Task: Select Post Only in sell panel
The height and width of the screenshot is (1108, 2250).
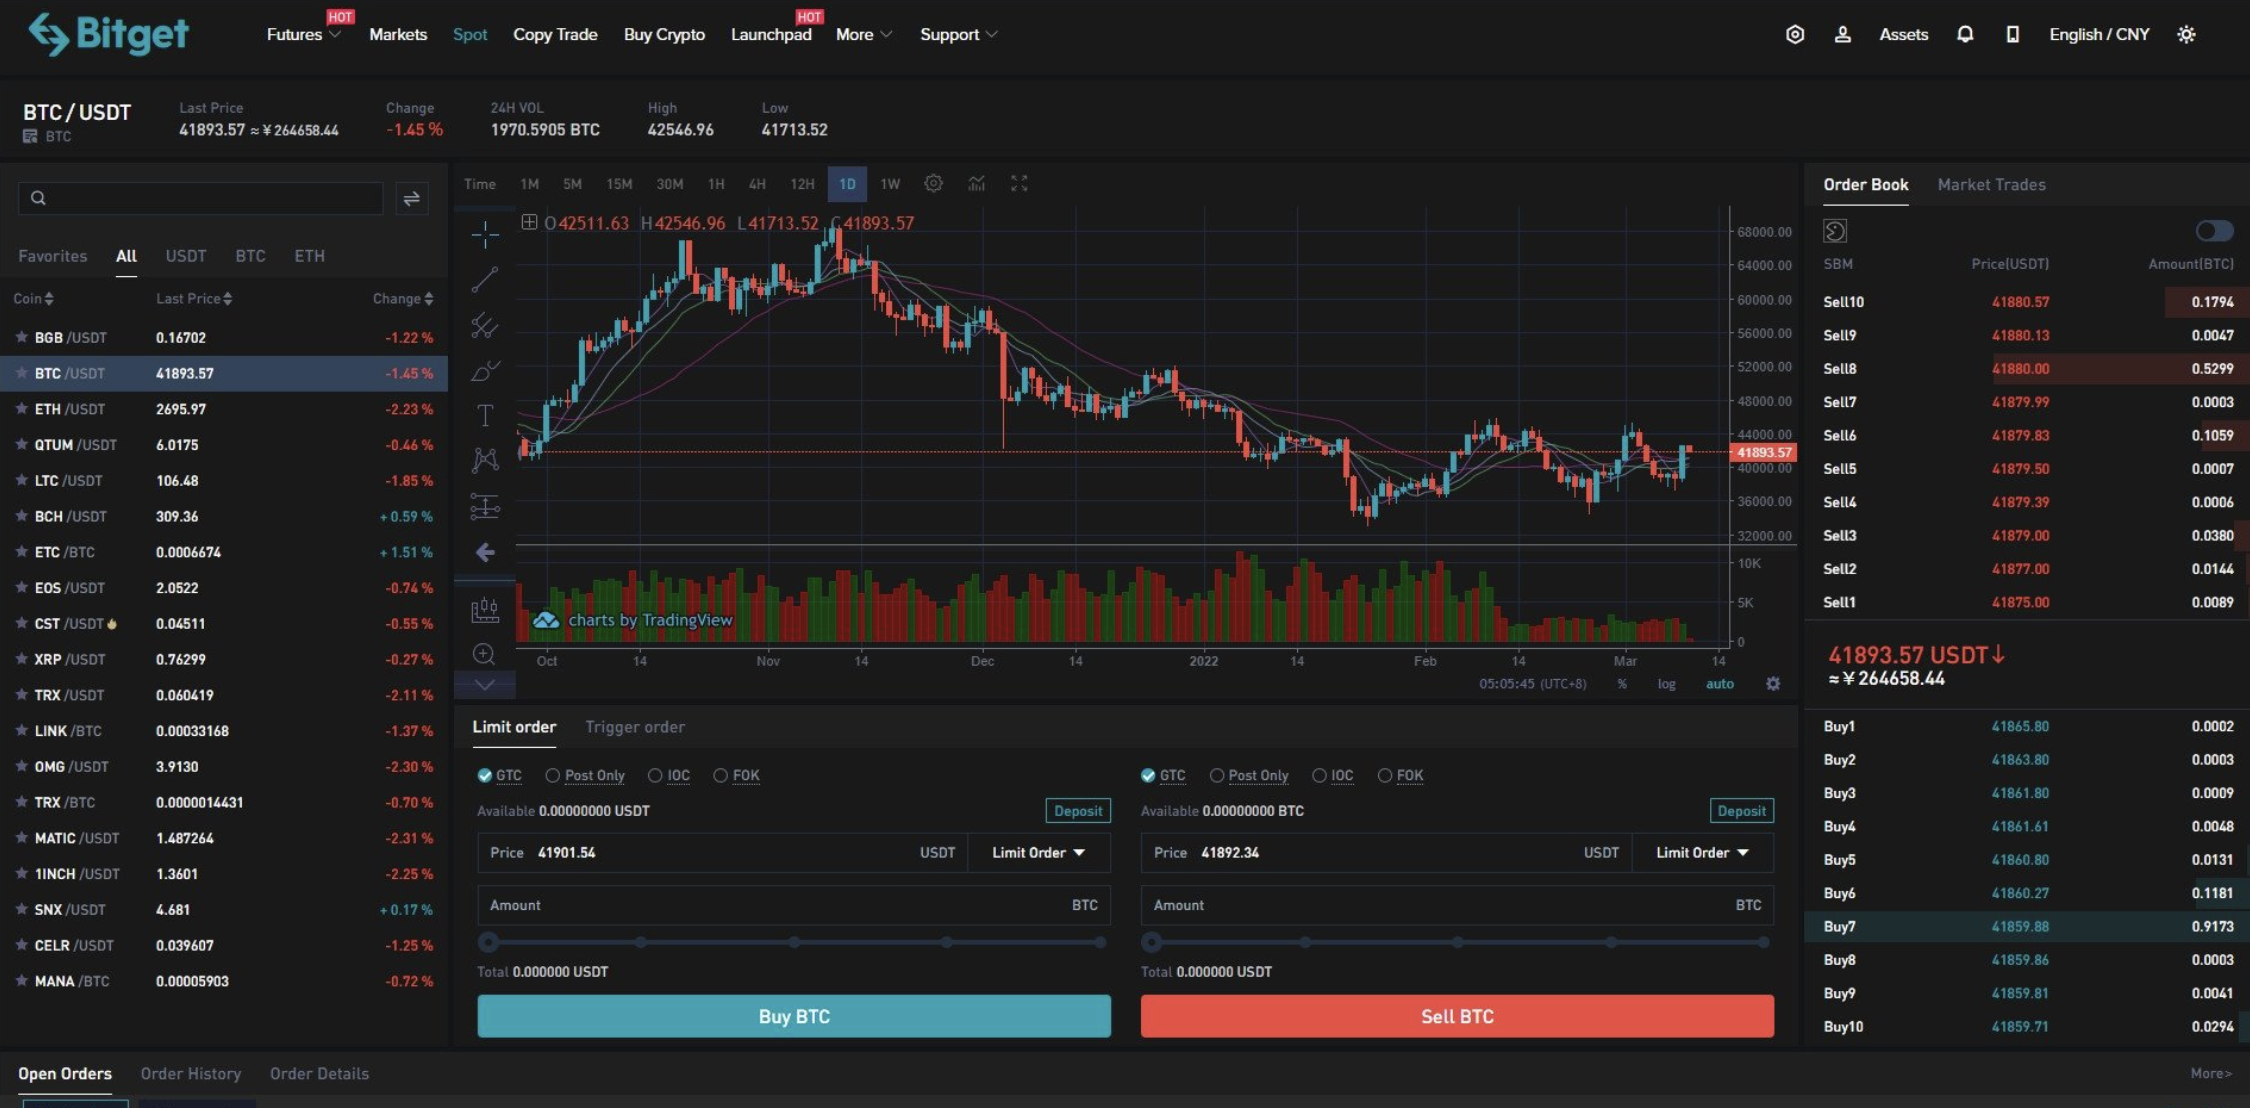Action: (x=1249, y=775)
